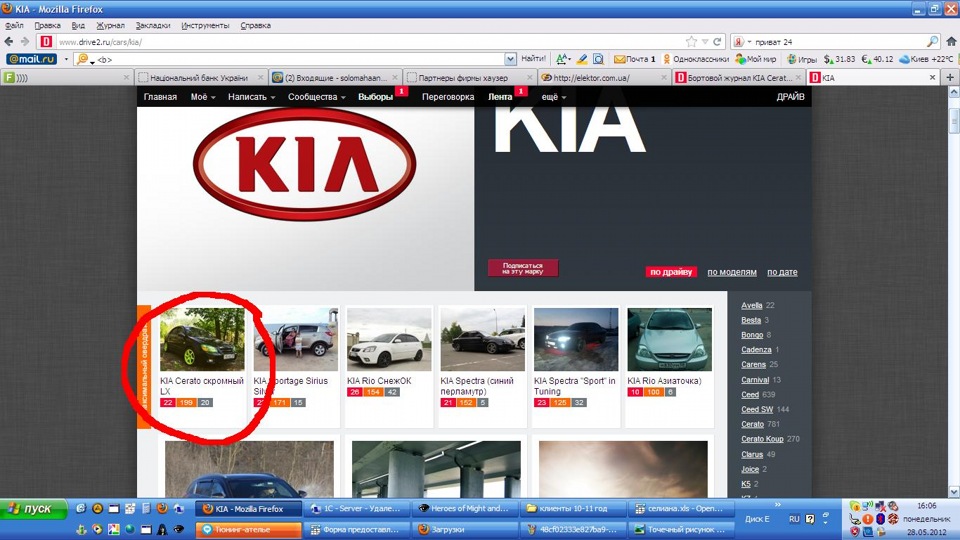Viewport: 960px width, 540px height.
Task: Sort cars по моделям
Action: point(732,272)
